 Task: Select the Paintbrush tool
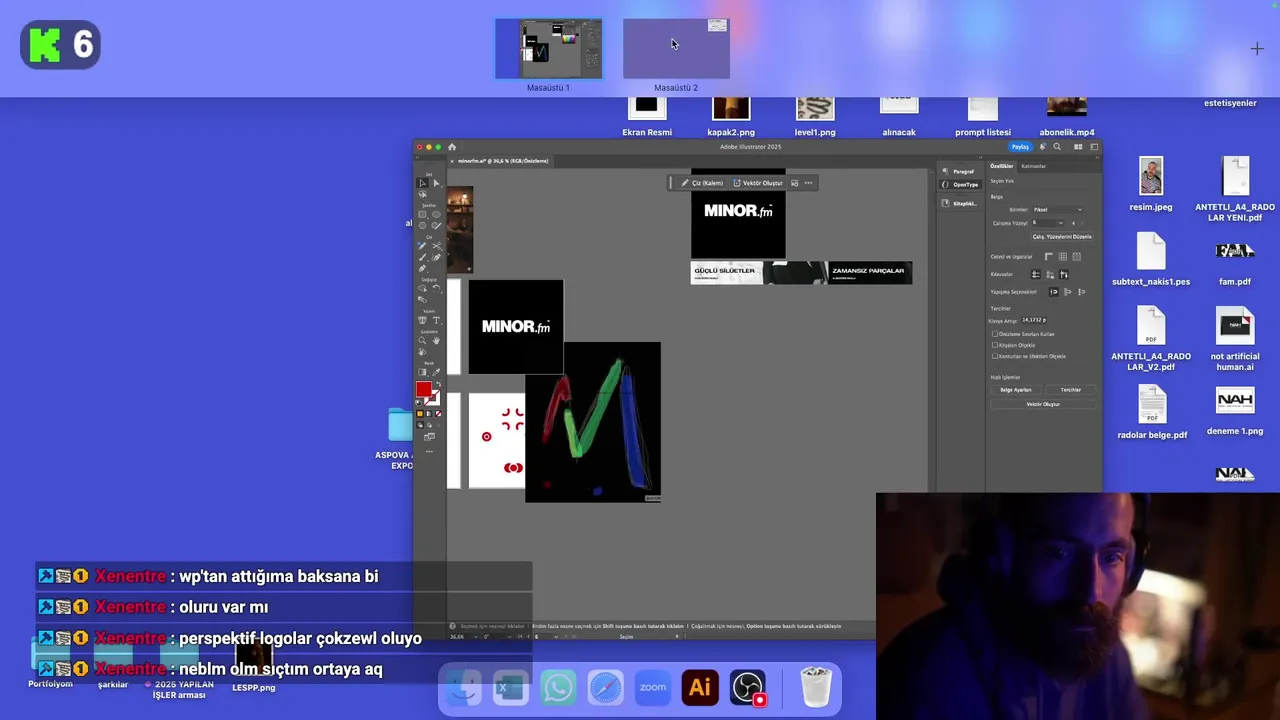pos(422,257)
